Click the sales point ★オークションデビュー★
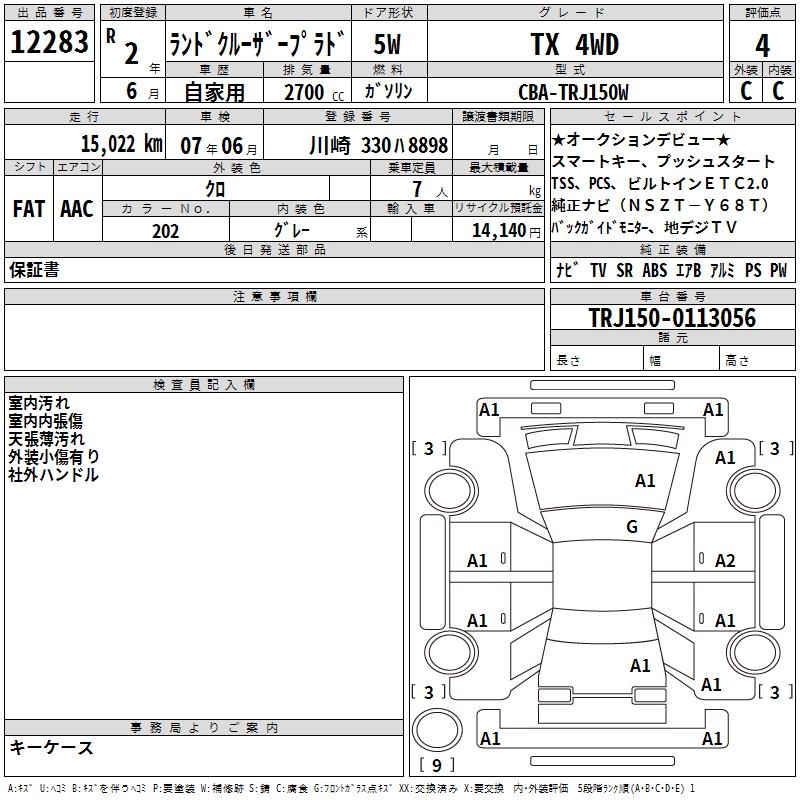The height and width of the screenshot is (800, 800). click(x=641, y=139)
